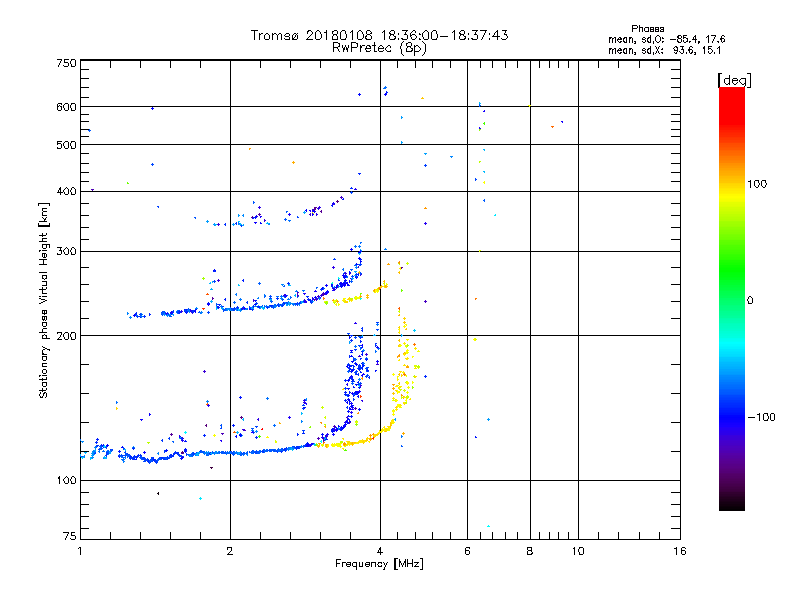
Task: Click the black bottom of the phase colorbar
Action: 732,503
